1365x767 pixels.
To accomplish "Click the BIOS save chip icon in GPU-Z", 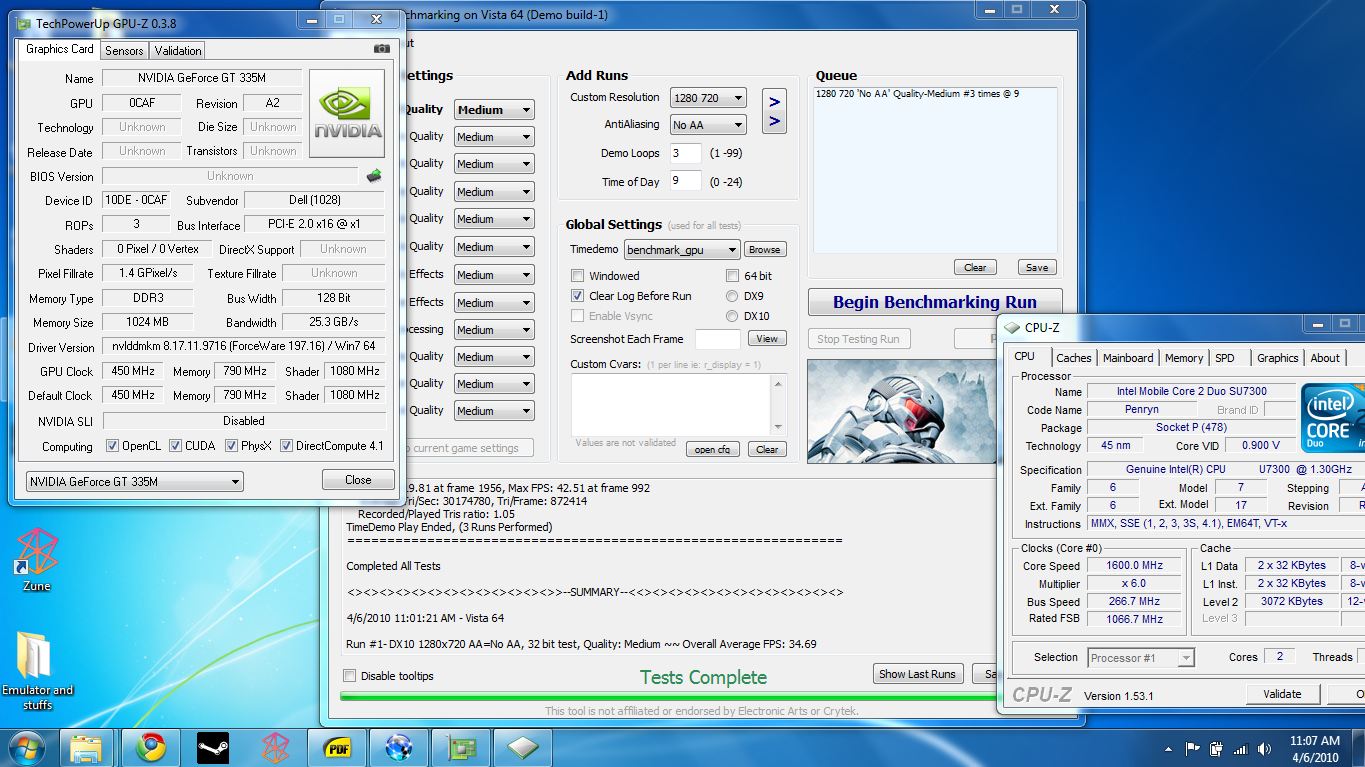I will [374, 176].
